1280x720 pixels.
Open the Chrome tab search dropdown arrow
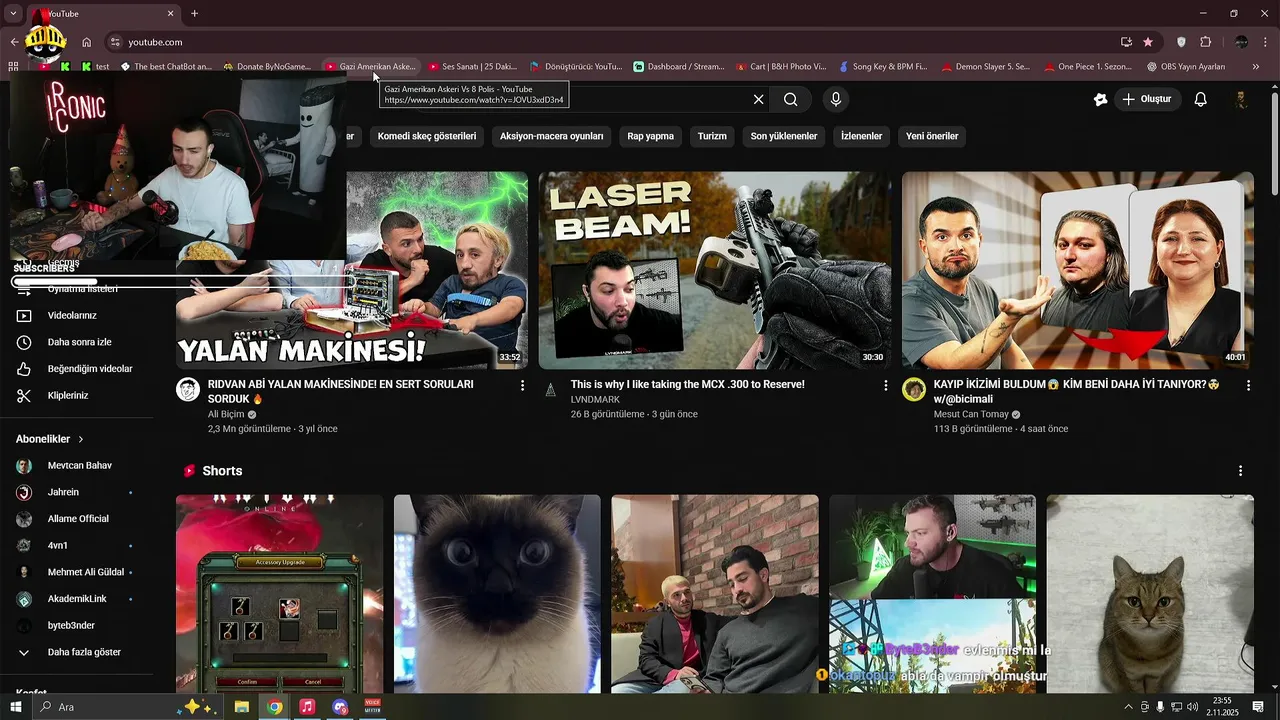point(13,13)
